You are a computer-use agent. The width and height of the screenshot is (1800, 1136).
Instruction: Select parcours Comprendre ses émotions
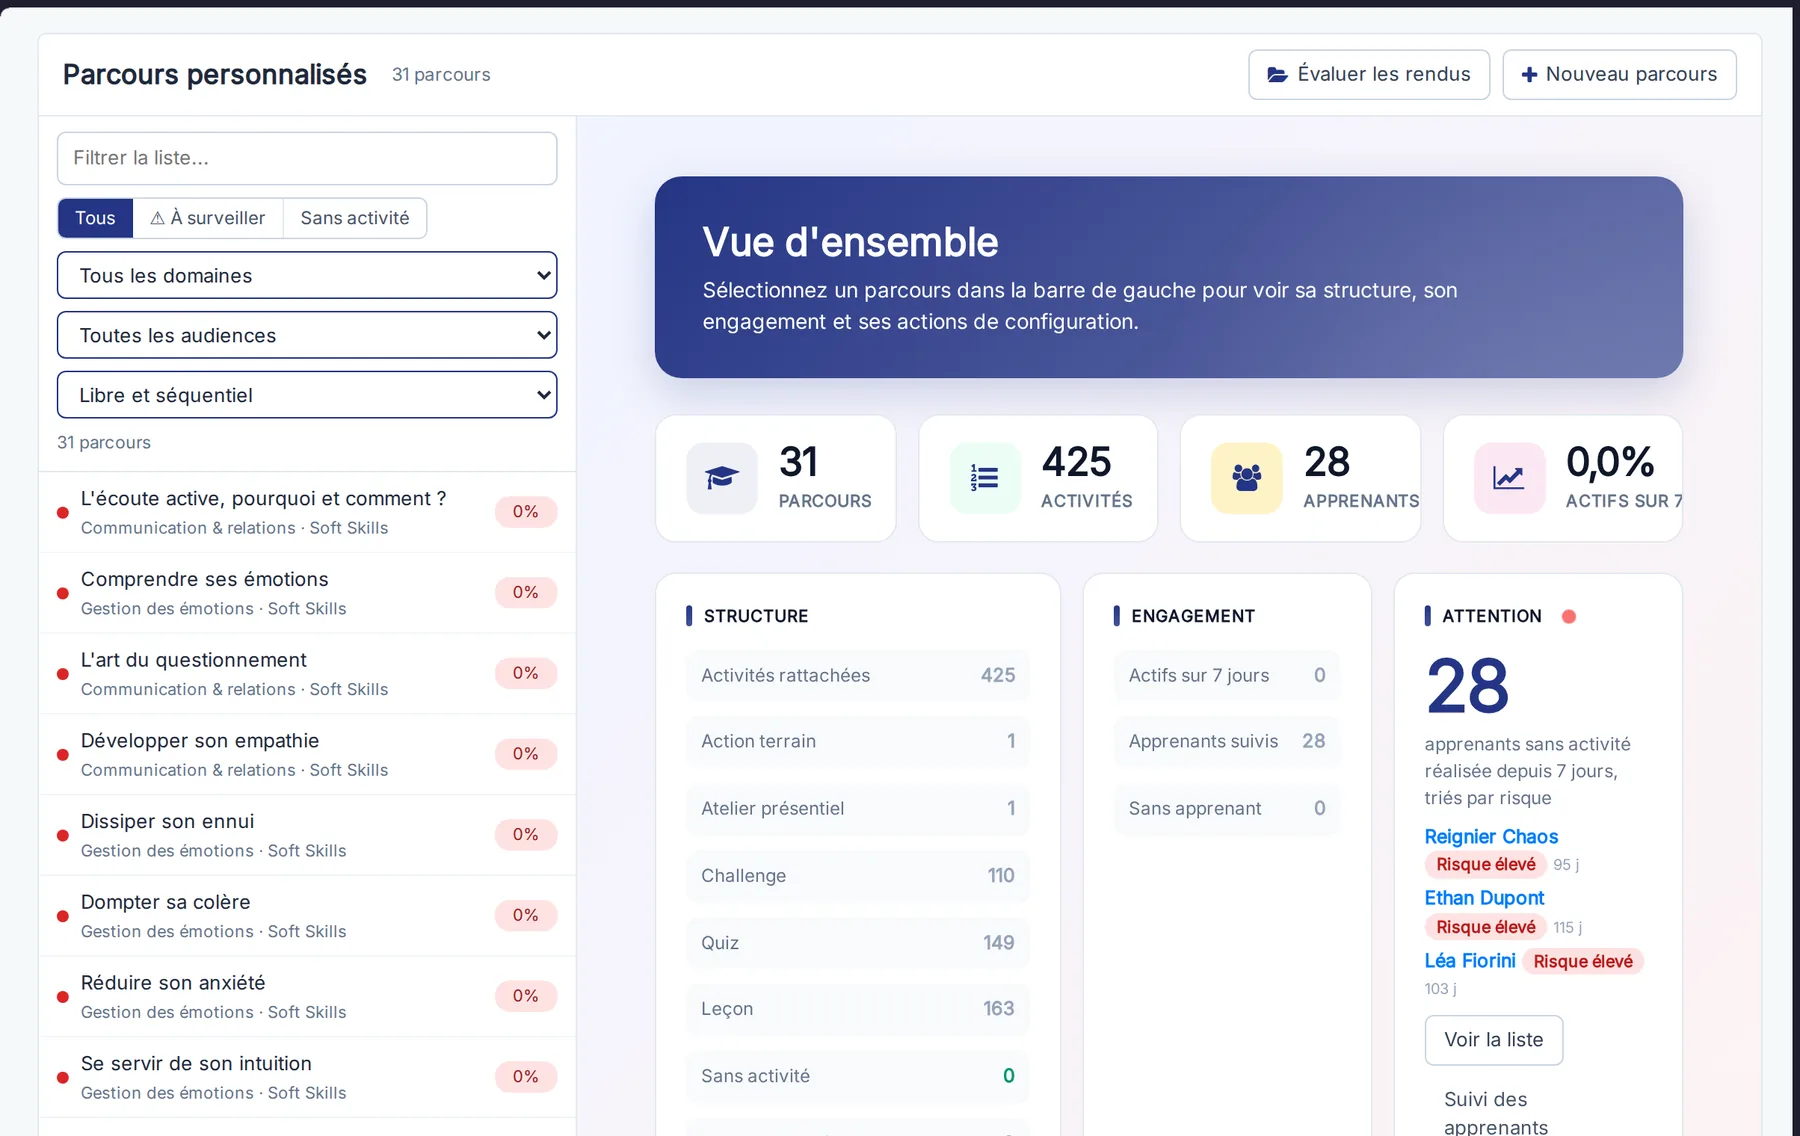pyautogui.click(x=307, y=593)
